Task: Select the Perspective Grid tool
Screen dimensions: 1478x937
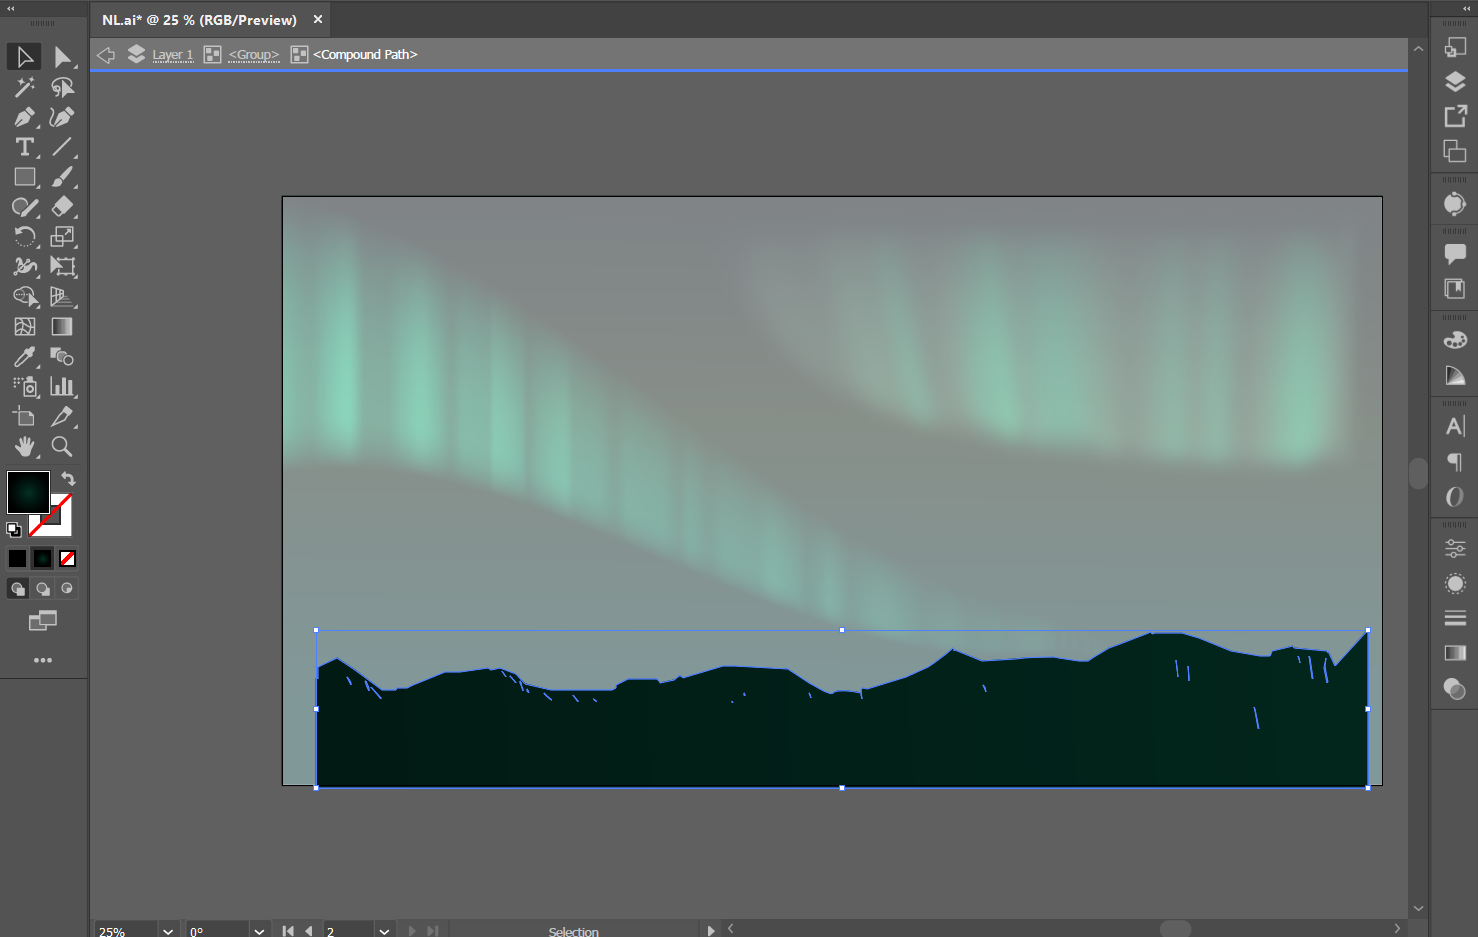Action: [x=62, y=297]
